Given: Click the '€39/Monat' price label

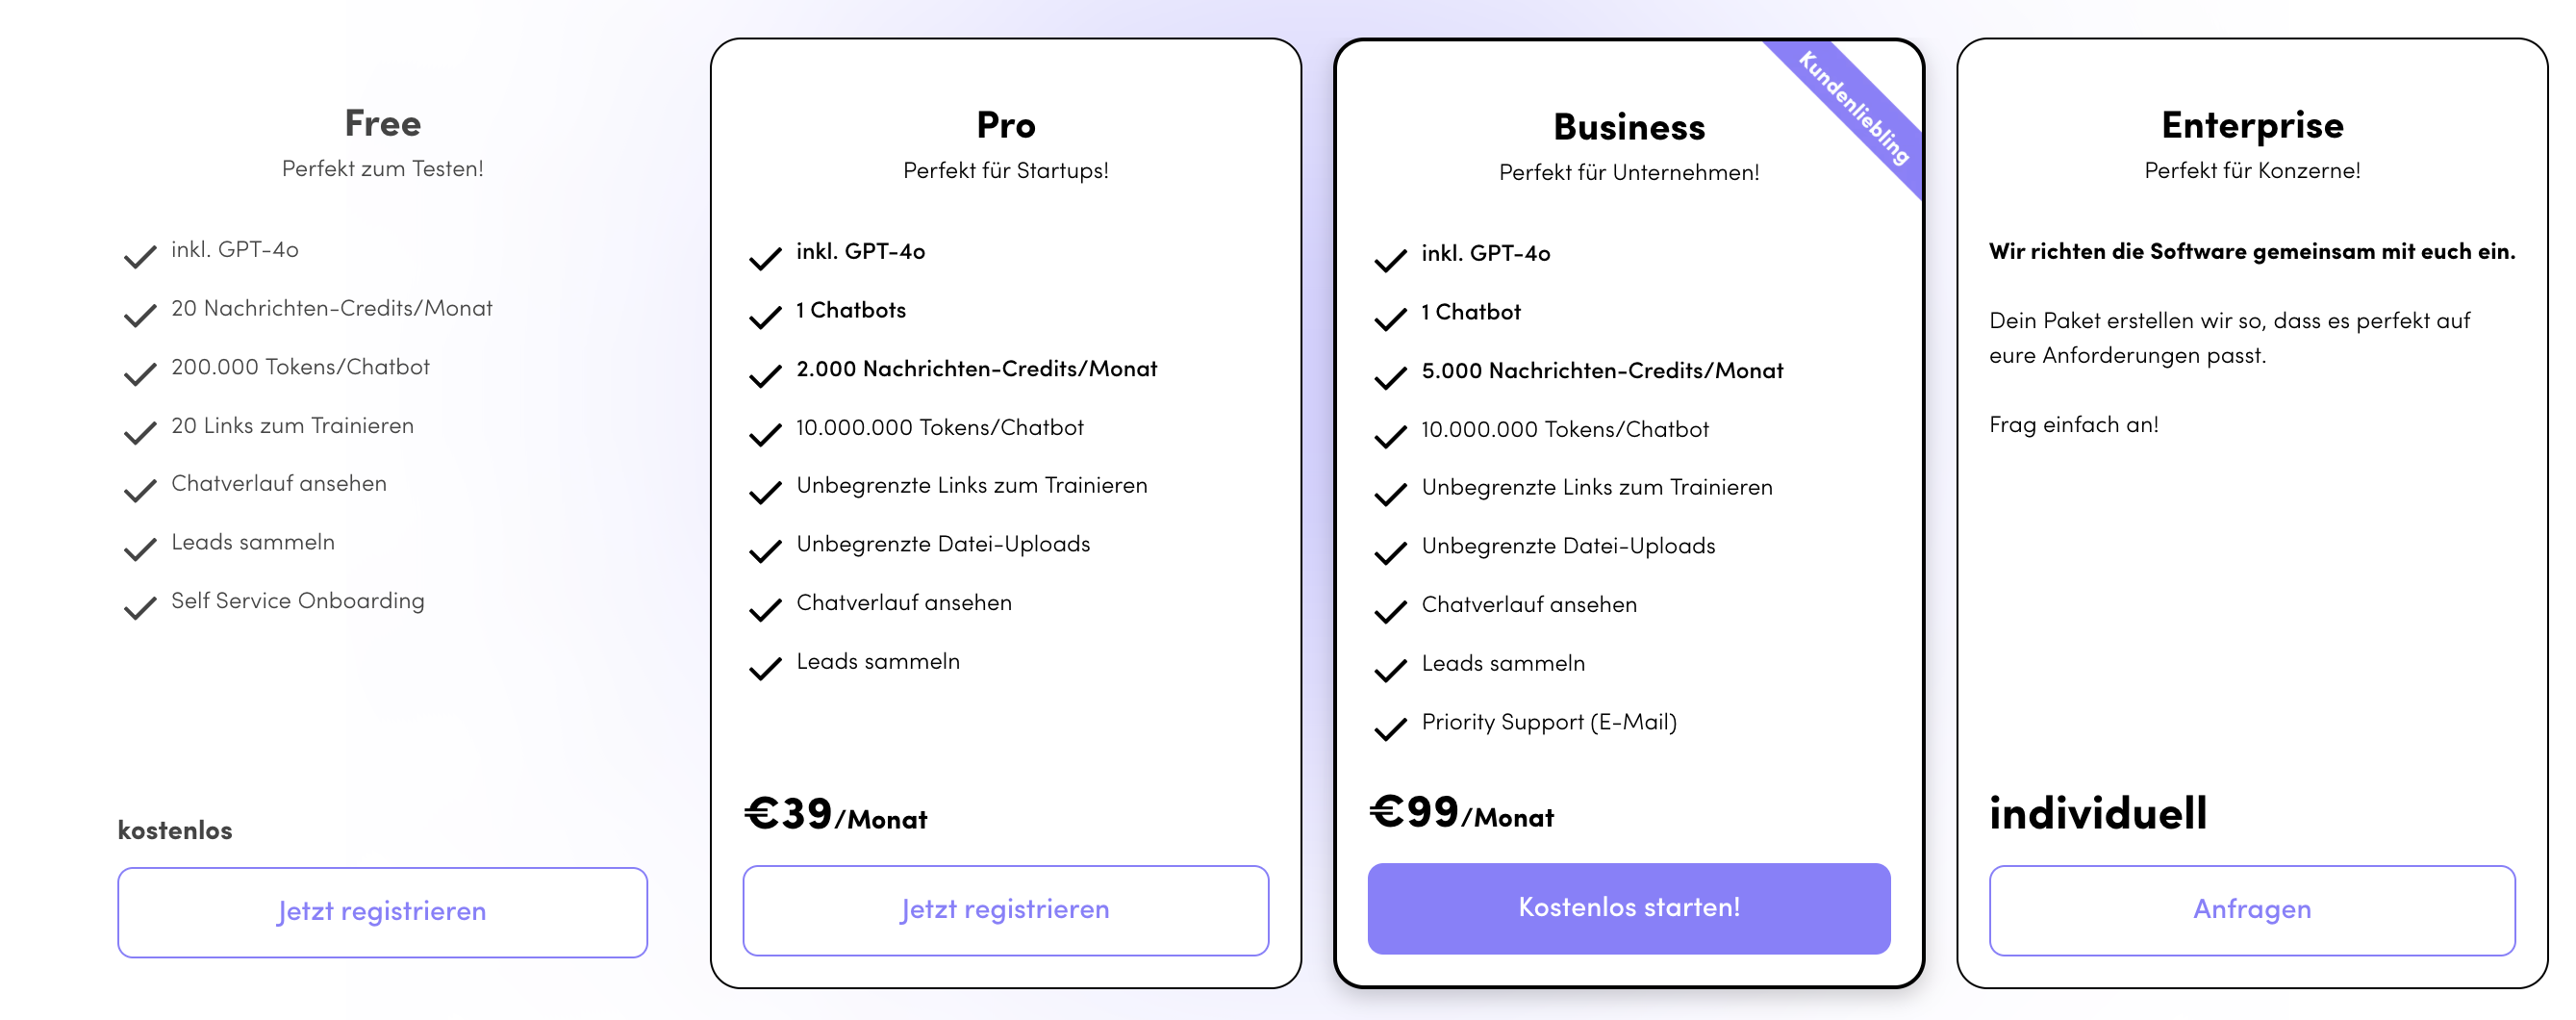Looking at the screenshot, I should [836, 814].
